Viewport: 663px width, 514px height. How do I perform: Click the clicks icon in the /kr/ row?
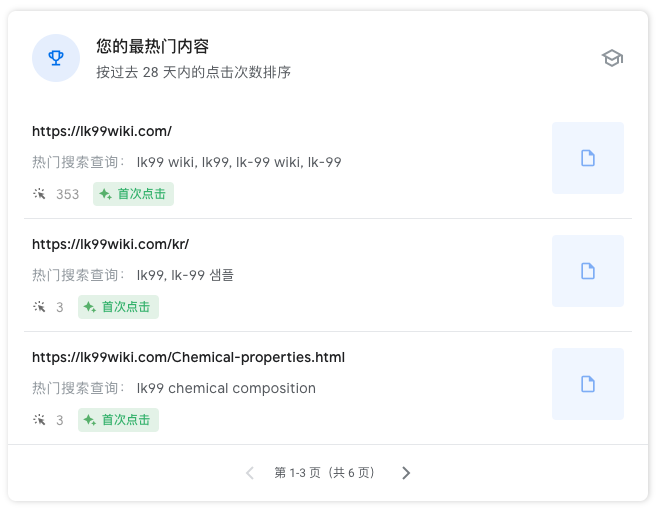[x=39, y=307]
